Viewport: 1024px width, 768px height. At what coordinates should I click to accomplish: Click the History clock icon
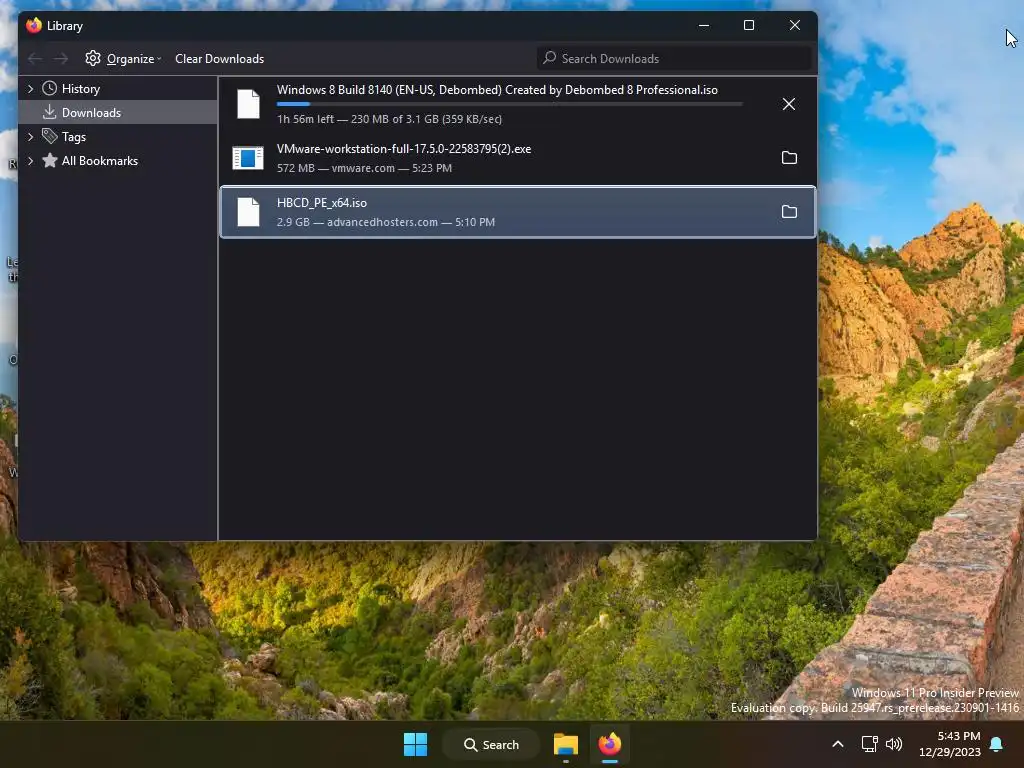tap(50, 89)
